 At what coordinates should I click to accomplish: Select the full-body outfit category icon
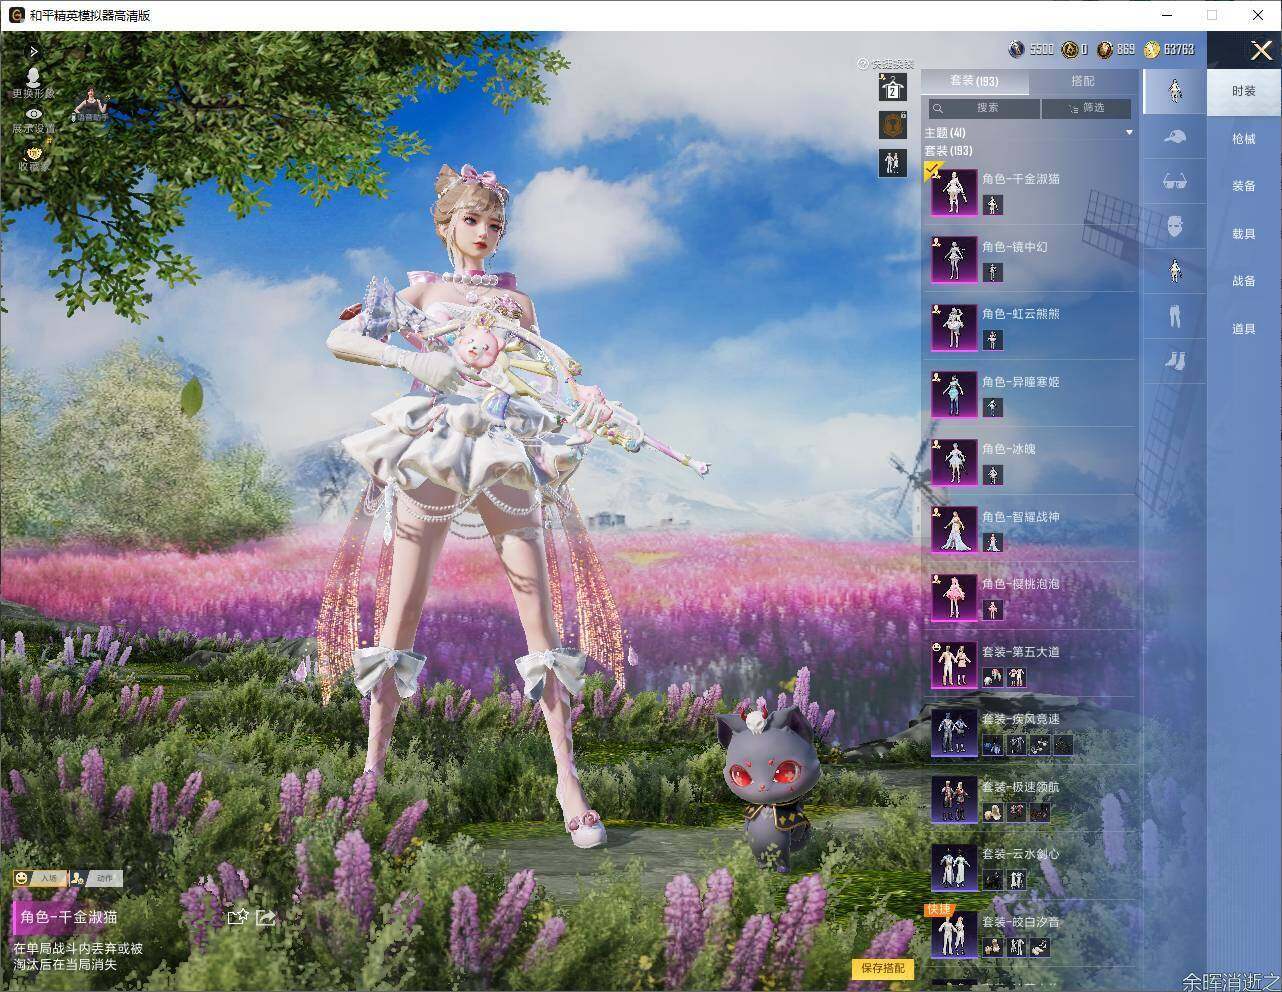(x=1175, y=90)
